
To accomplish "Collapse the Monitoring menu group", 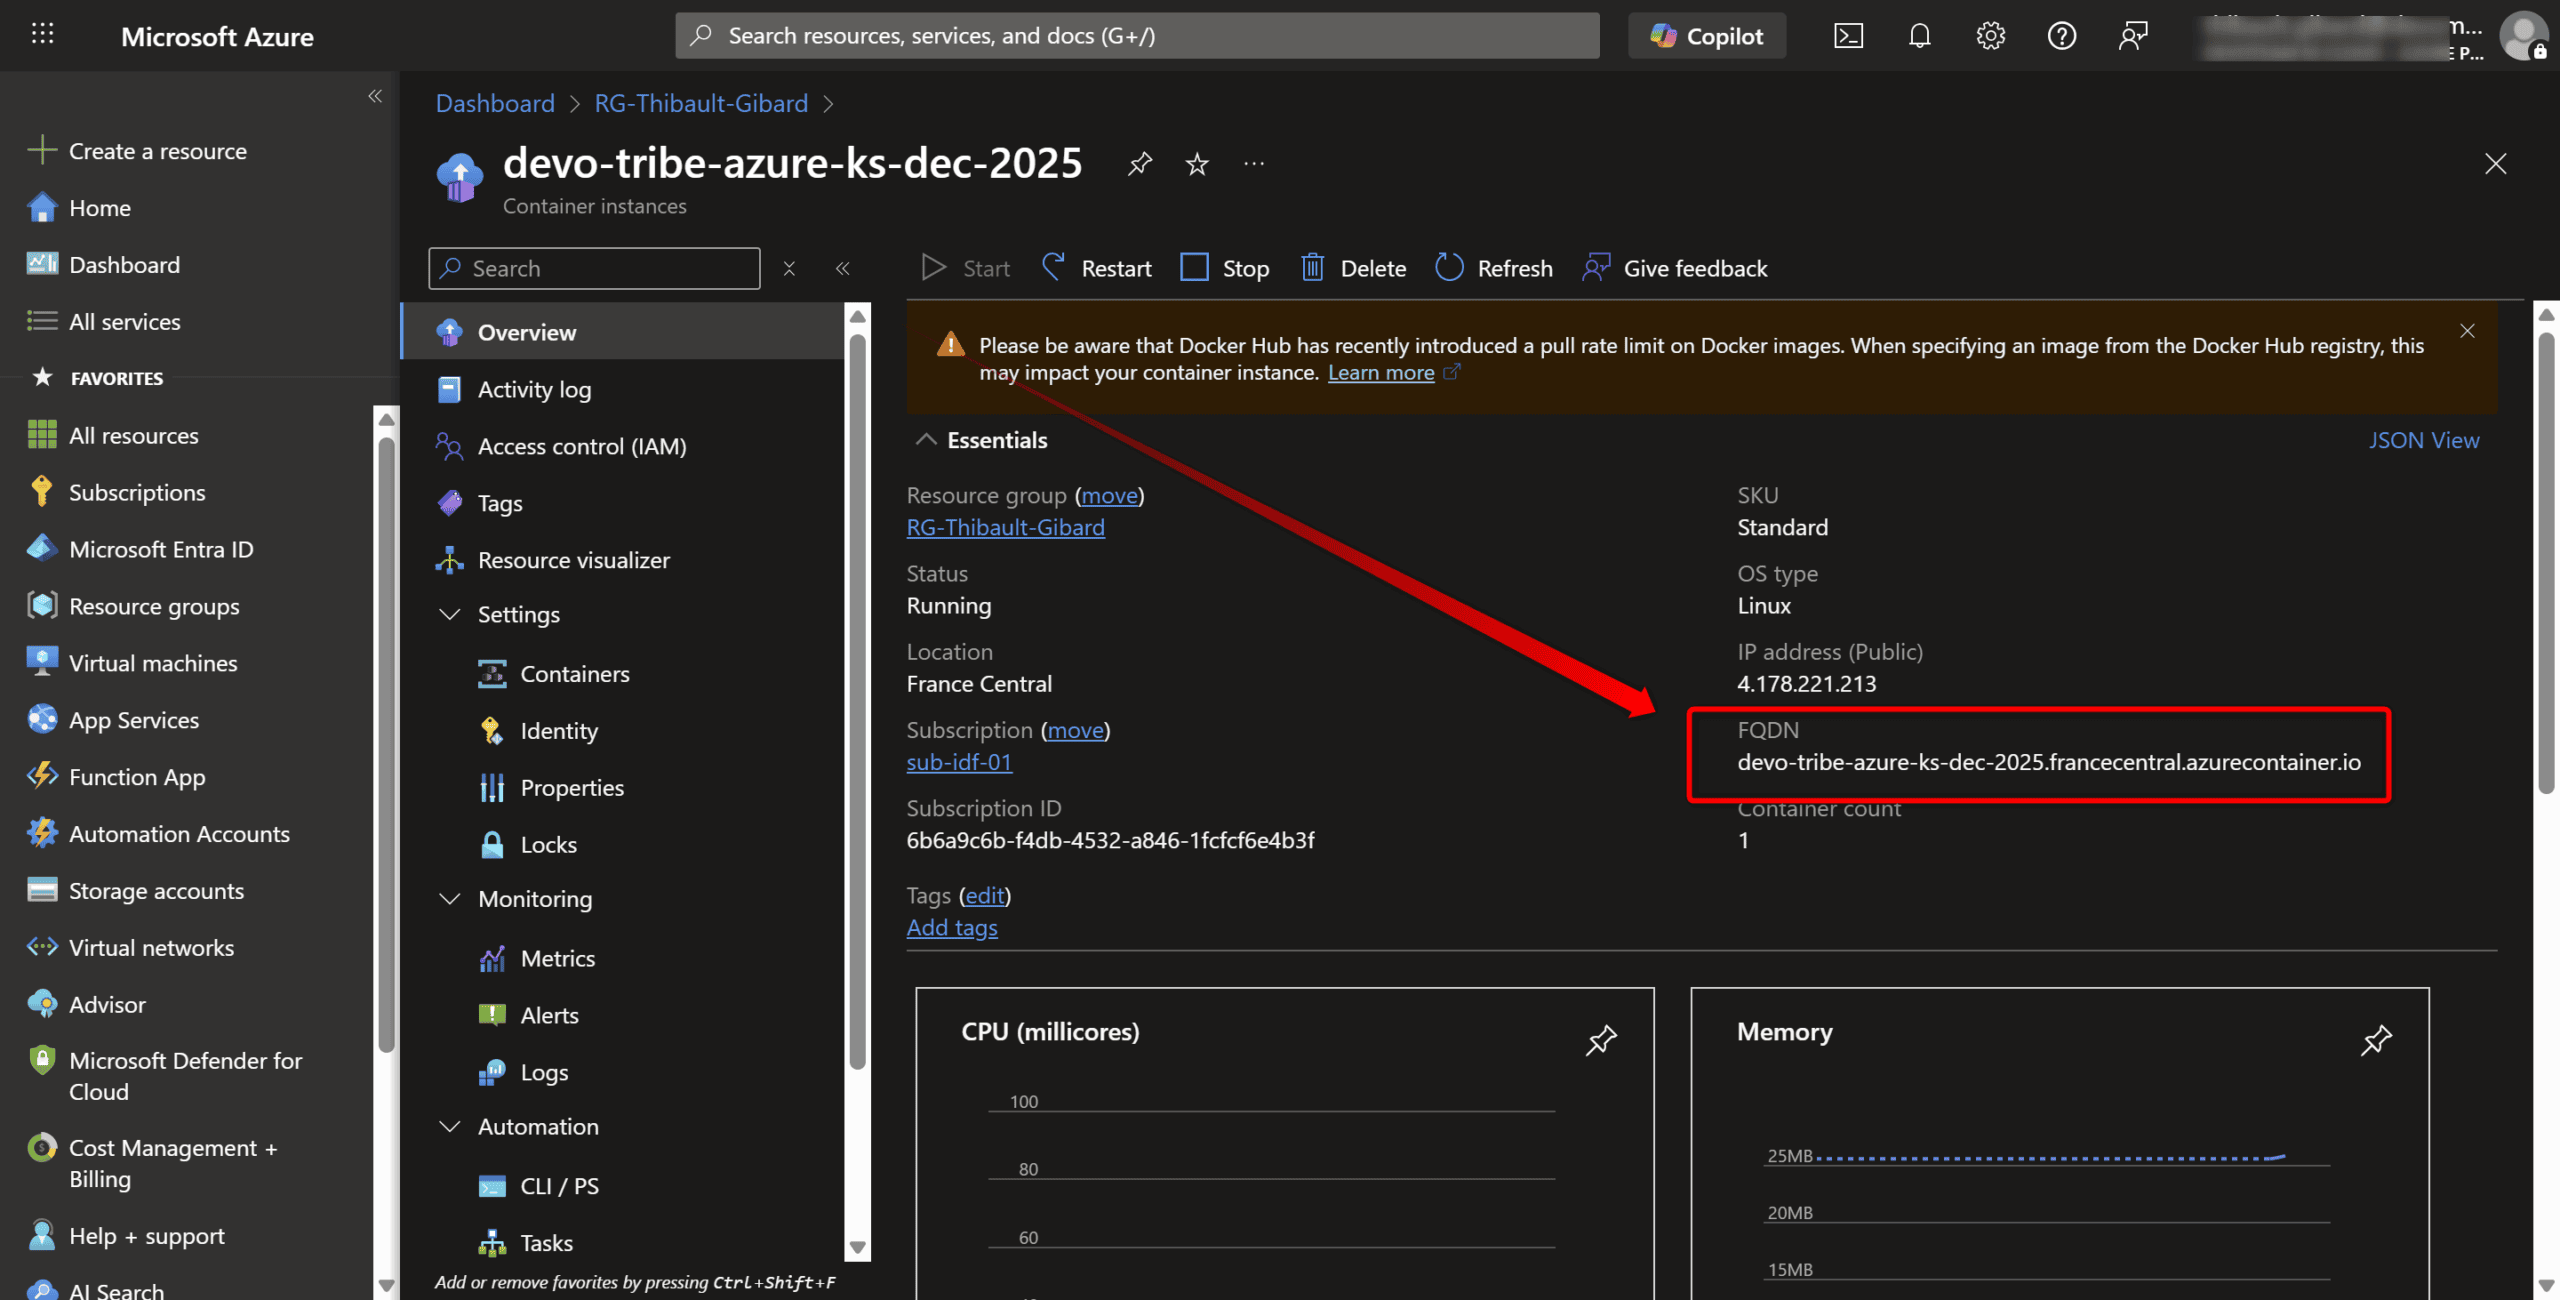I will (x=450, y=899).
